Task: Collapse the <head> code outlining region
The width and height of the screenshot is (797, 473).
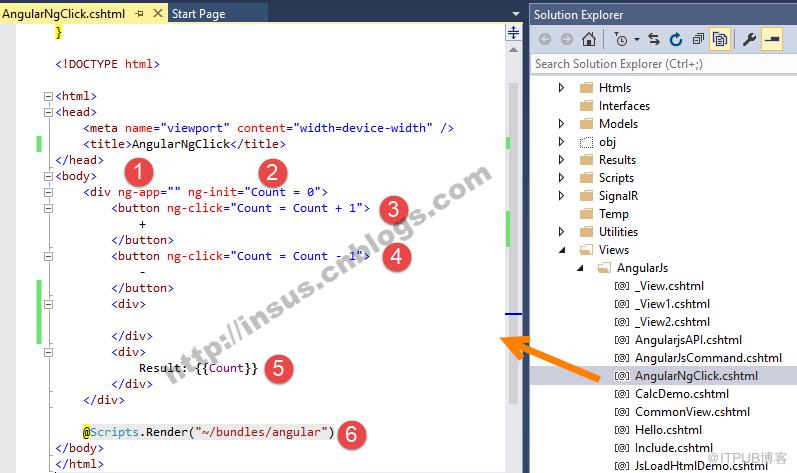Action: click(48, 112)
